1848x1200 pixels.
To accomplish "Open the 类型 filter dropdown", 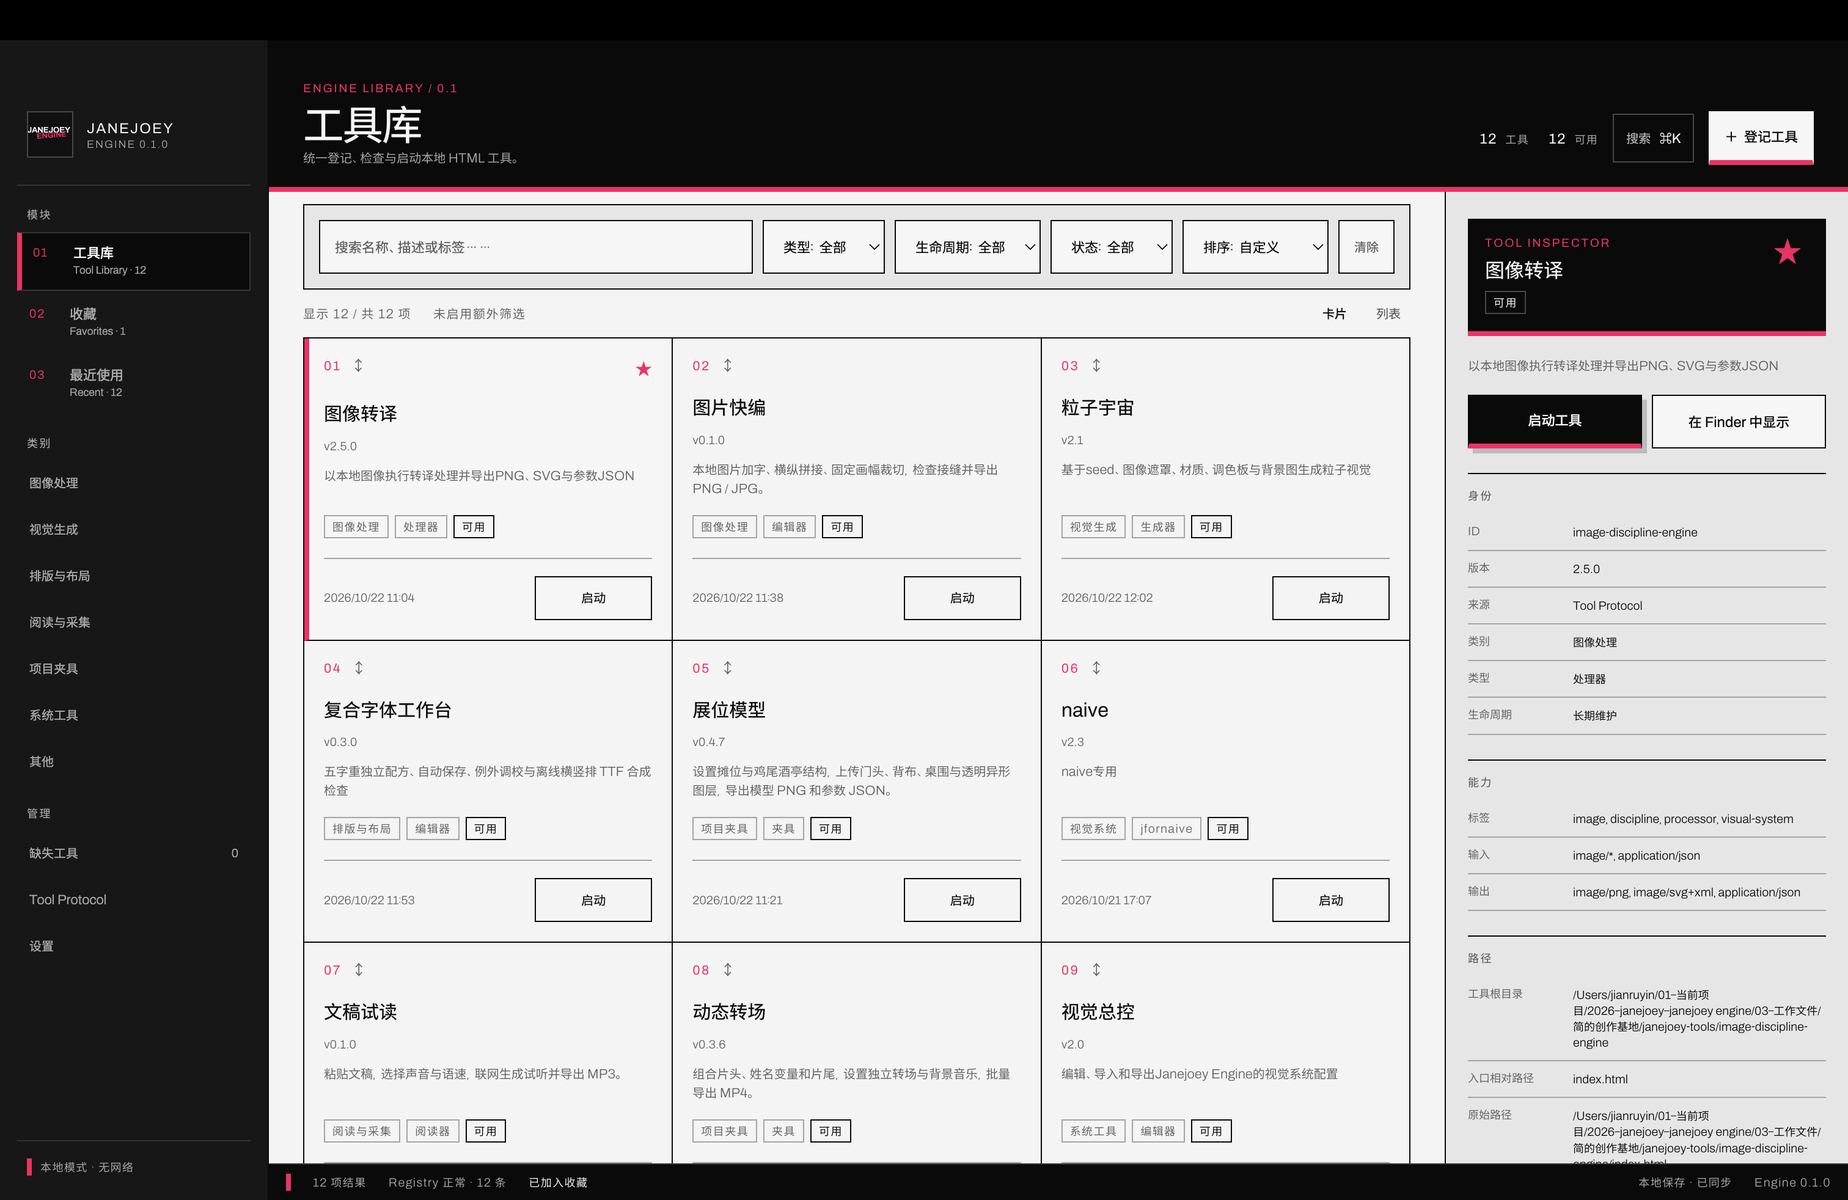I will click(823, 247).
